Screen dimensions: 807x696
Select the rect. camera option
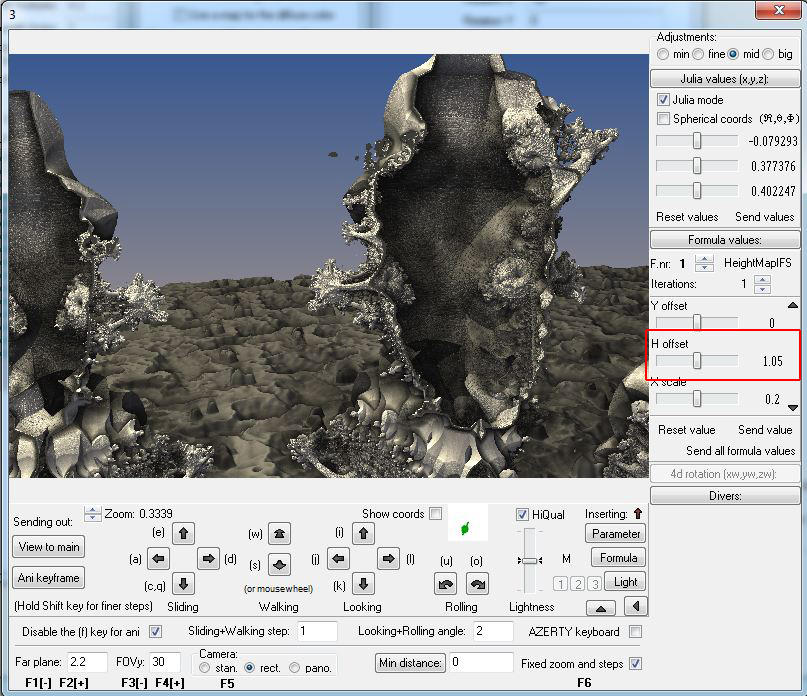tap(250, 668)
